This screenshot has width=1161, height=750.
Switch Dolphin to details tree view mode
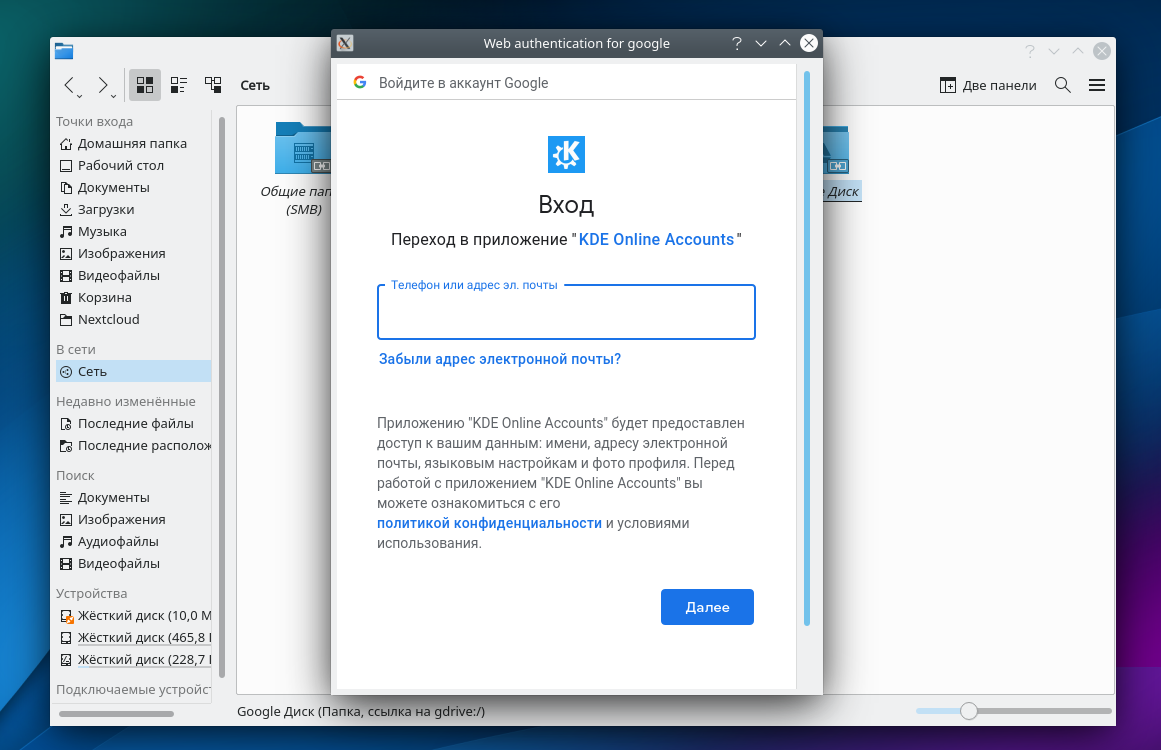click(213, 85)
